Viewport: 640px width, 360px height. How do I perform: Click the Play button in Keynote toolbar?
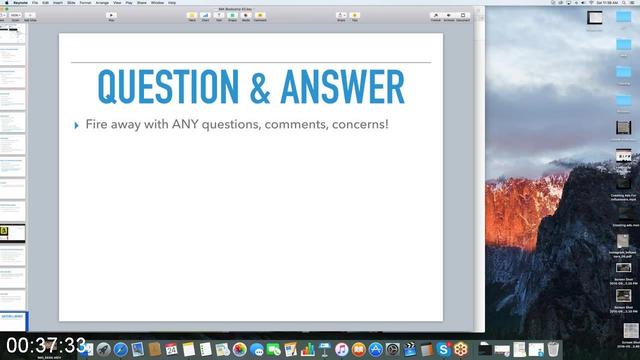111,16
